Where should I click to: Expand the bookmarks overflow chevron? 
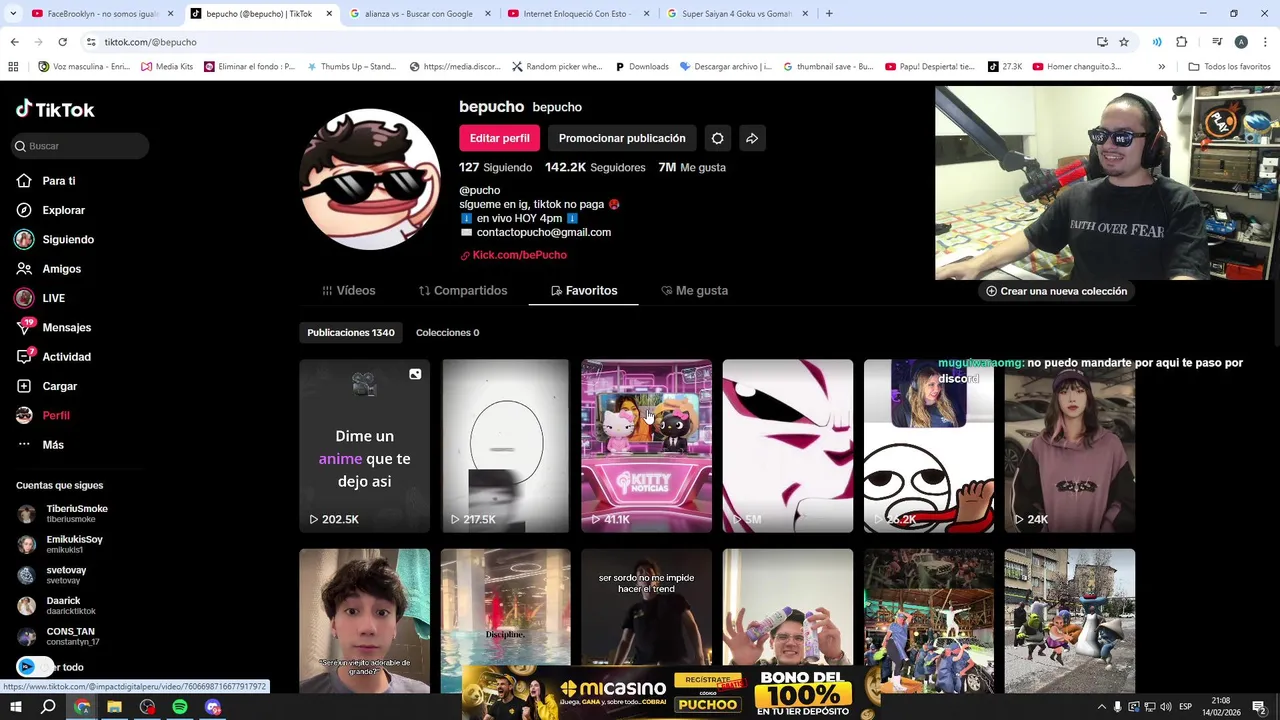coord(1161,67)
